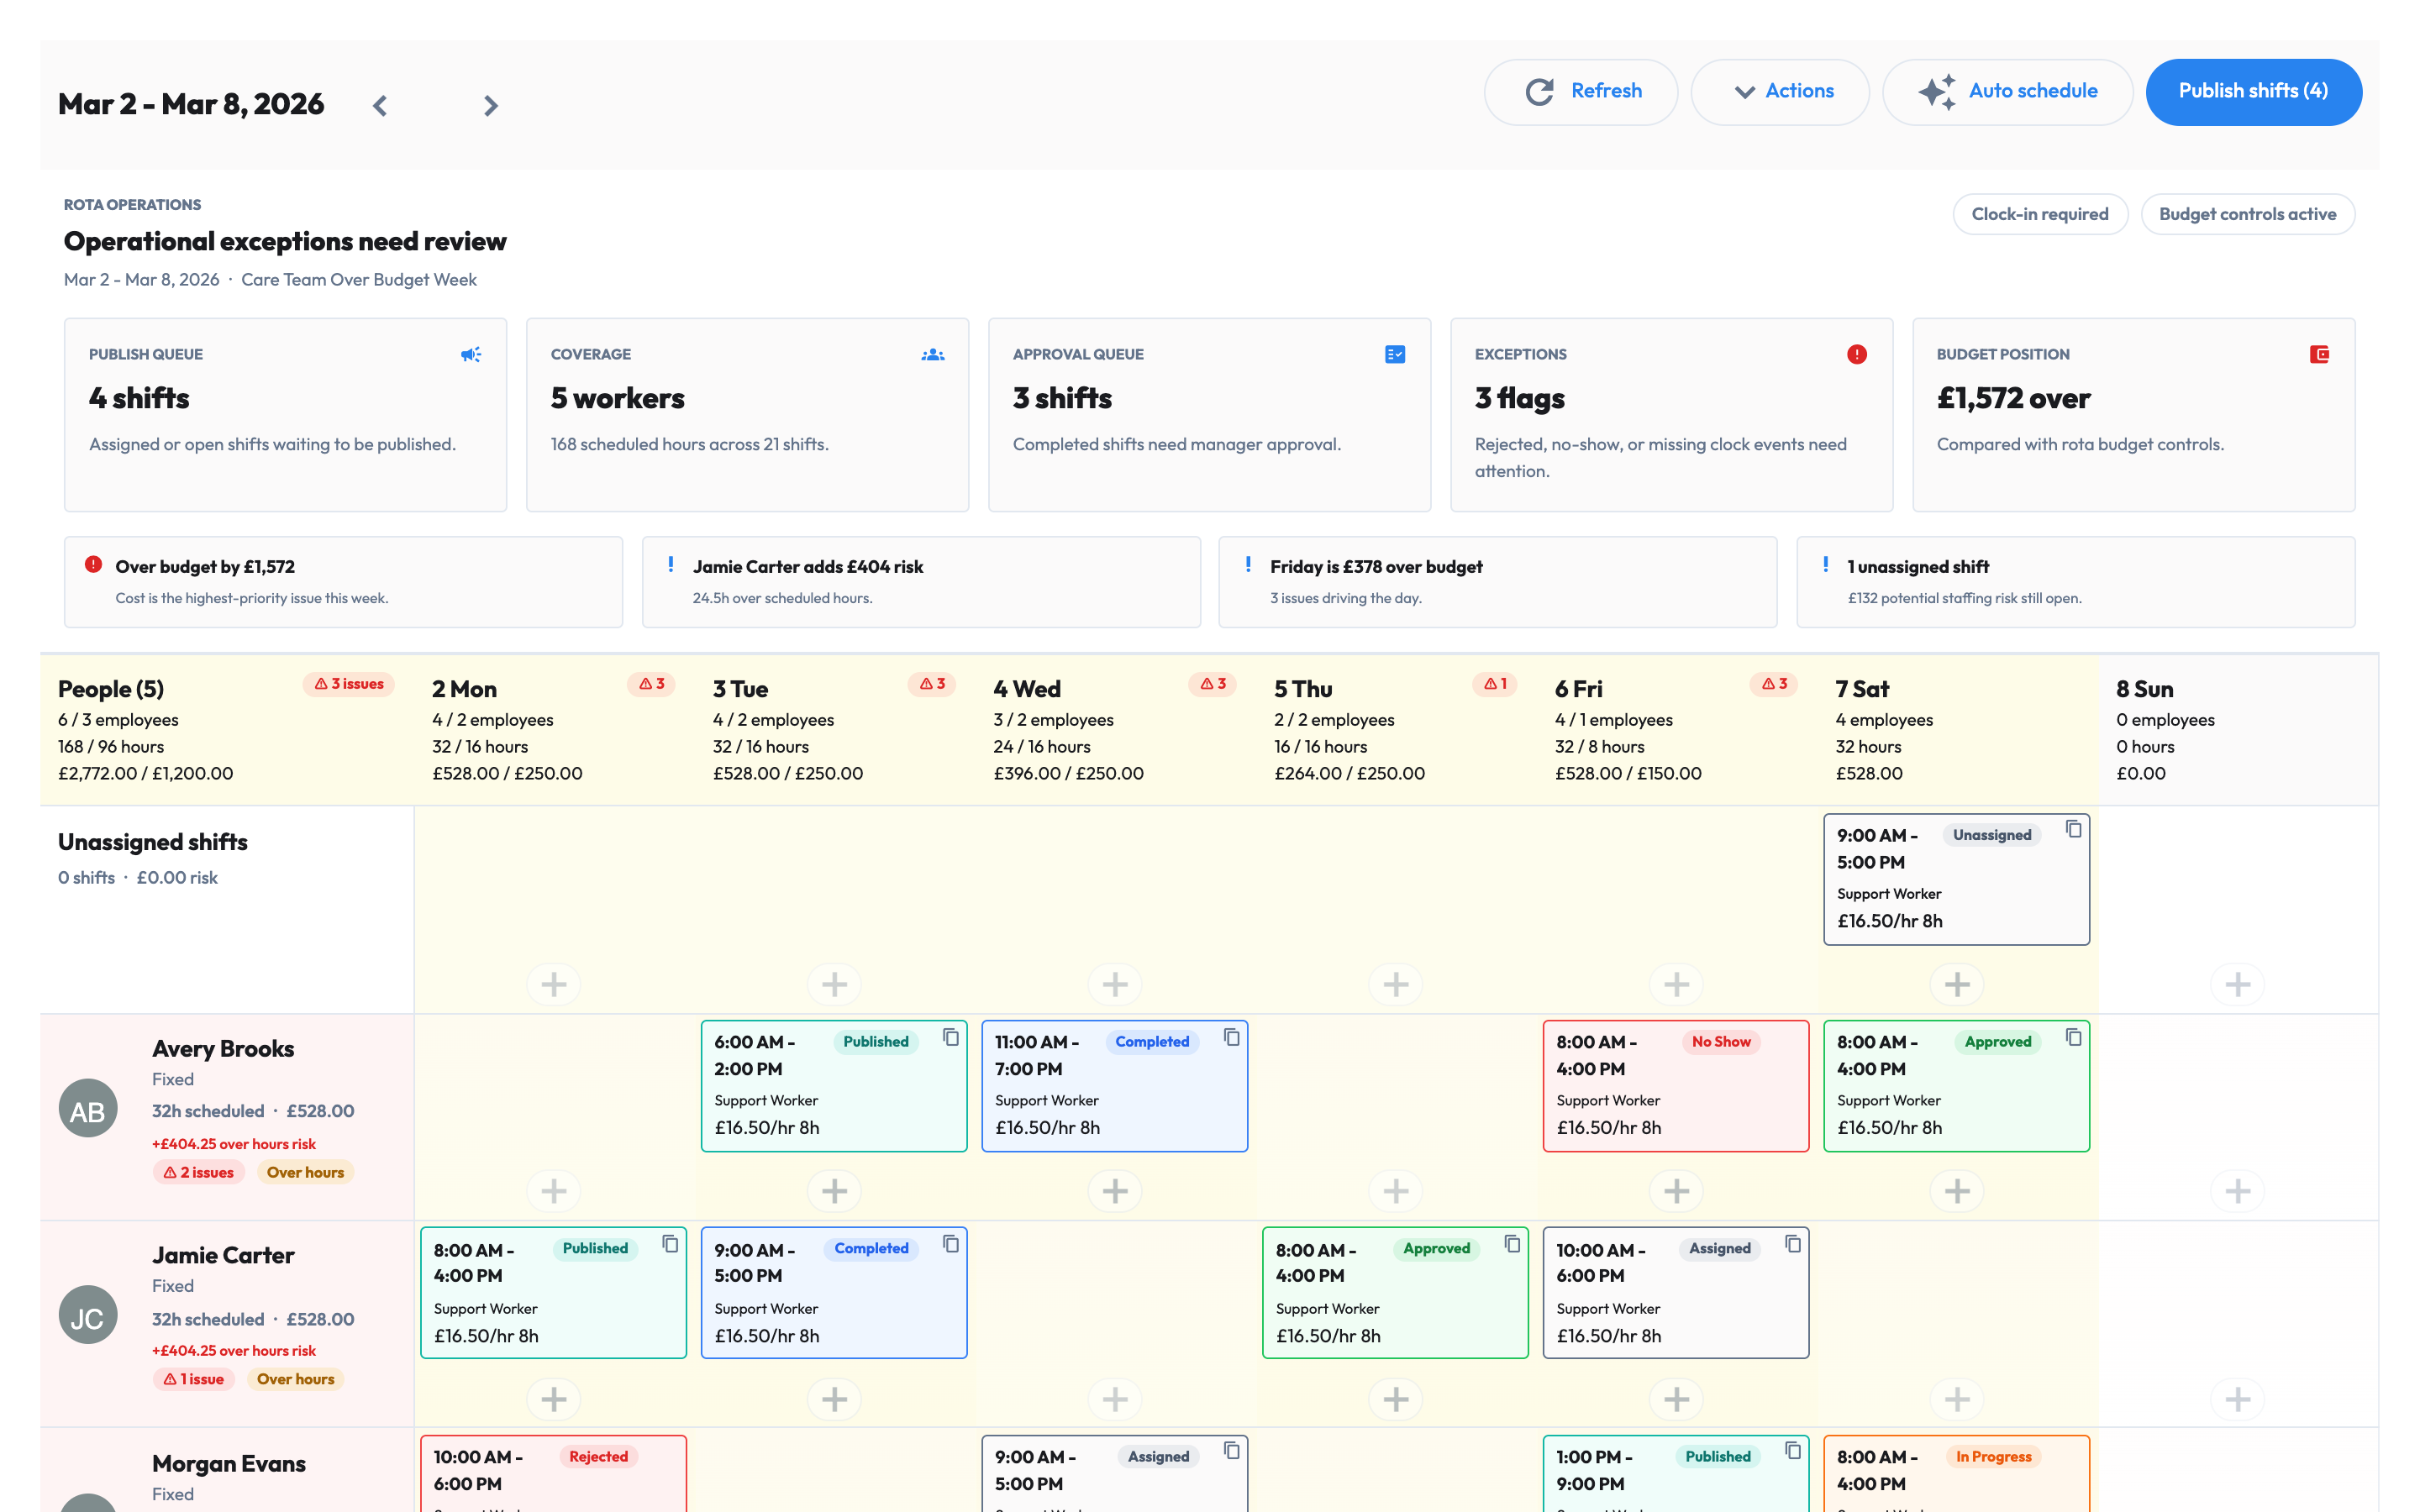Copy Avery Brooks' Tuesday Published shift
The height and width of the screenshot is (1512, 2420).
click(x=951, y=1037)
